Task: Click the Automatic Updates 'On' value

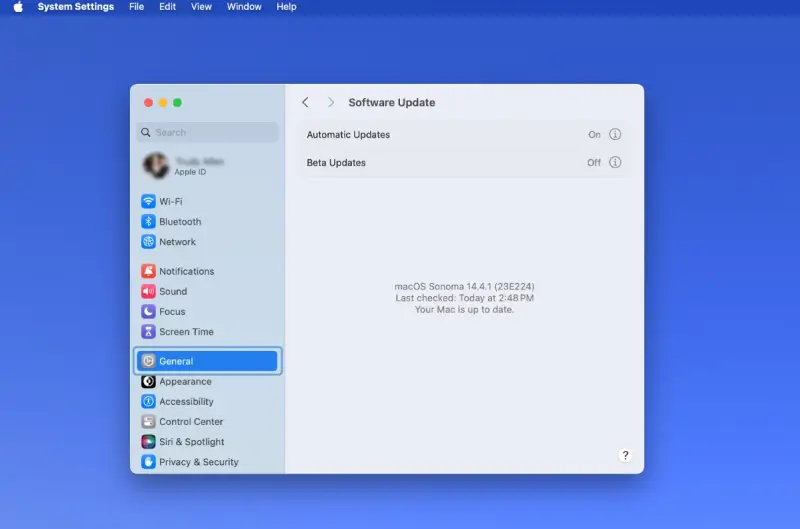Action: point(594,135)
